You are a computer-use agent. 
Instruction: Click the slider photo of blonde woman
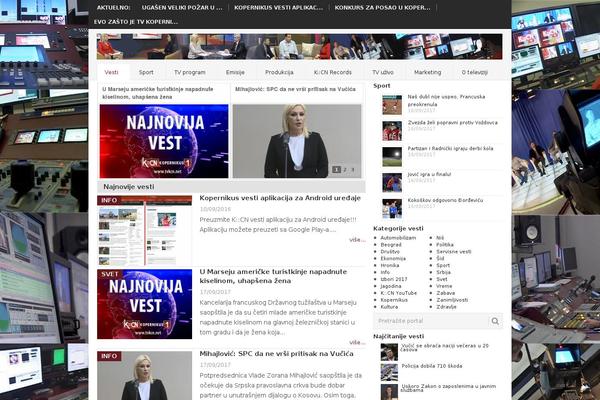coord(297,141)
